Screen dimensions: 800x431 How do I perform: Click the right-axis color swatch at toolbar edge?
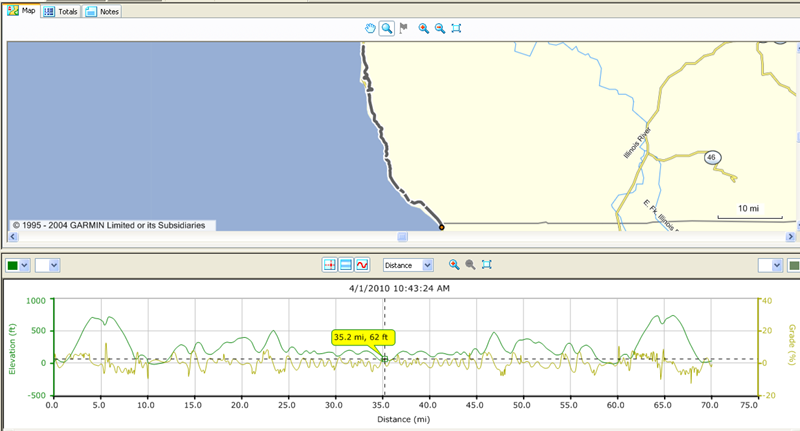point(794,265)
